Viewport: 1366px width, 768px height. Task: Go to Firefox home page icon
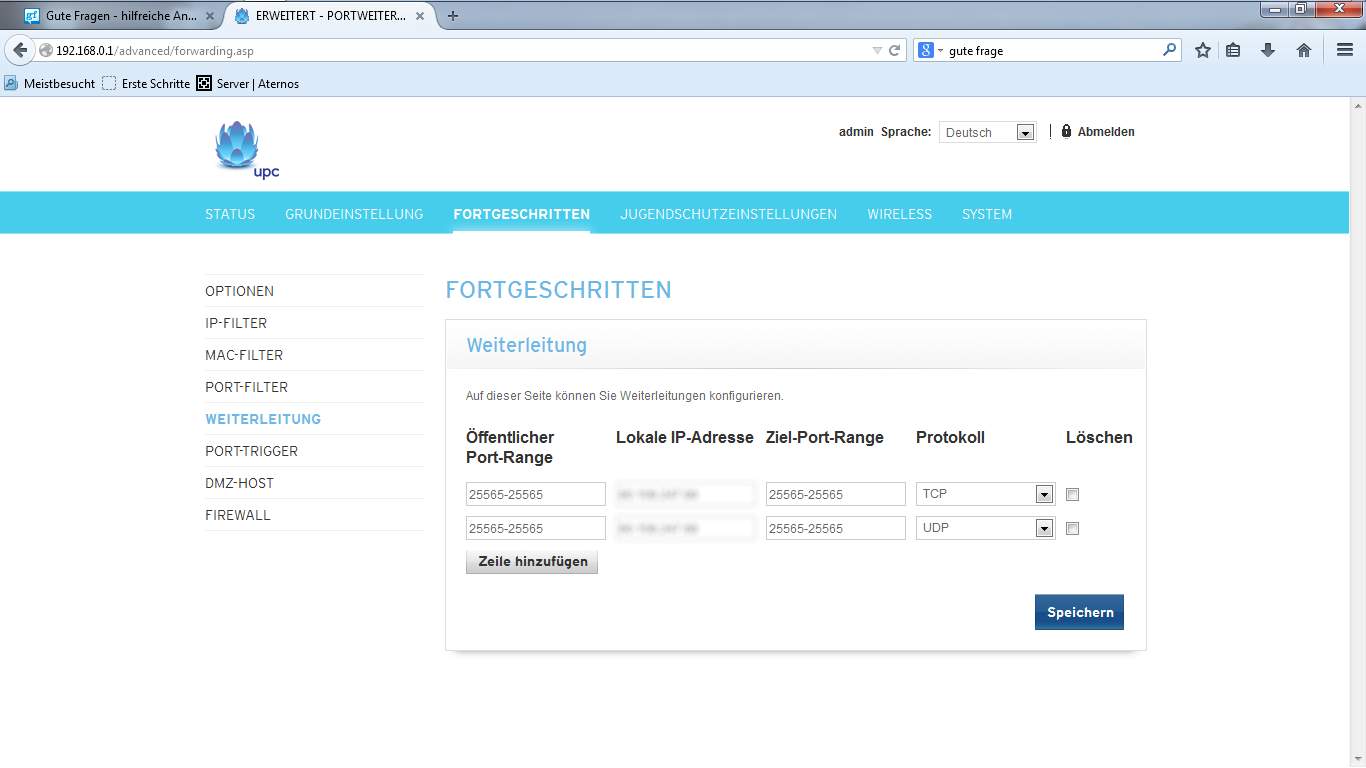click(x=1304, y=50)
